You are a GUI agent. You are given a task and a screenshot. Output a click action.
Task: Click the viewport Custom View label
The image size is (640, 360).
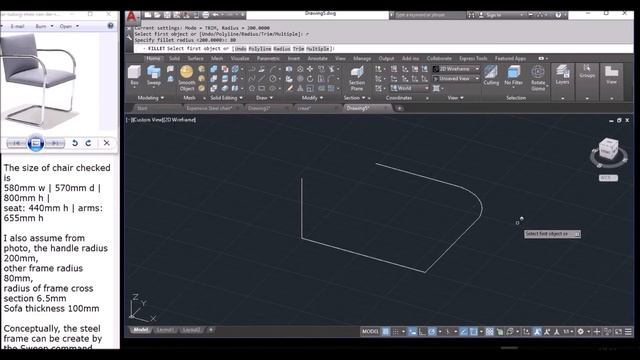(147, 120)
